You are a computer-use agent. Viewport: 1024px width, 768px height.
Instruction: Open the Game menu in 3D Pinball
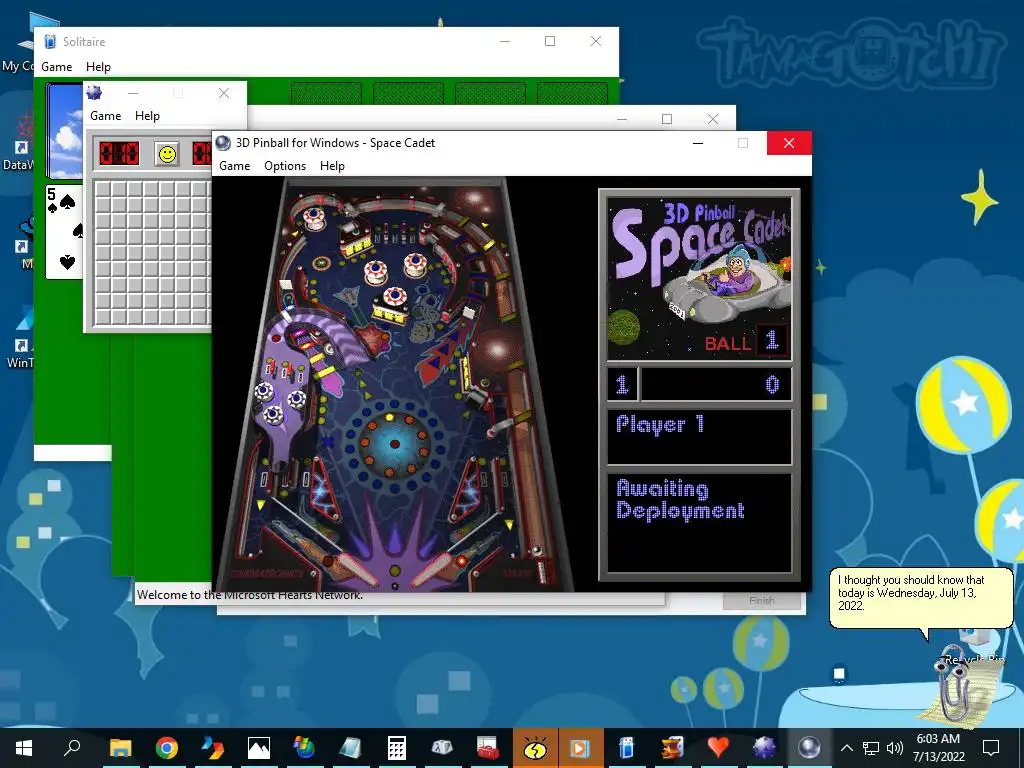pos(234,166)
